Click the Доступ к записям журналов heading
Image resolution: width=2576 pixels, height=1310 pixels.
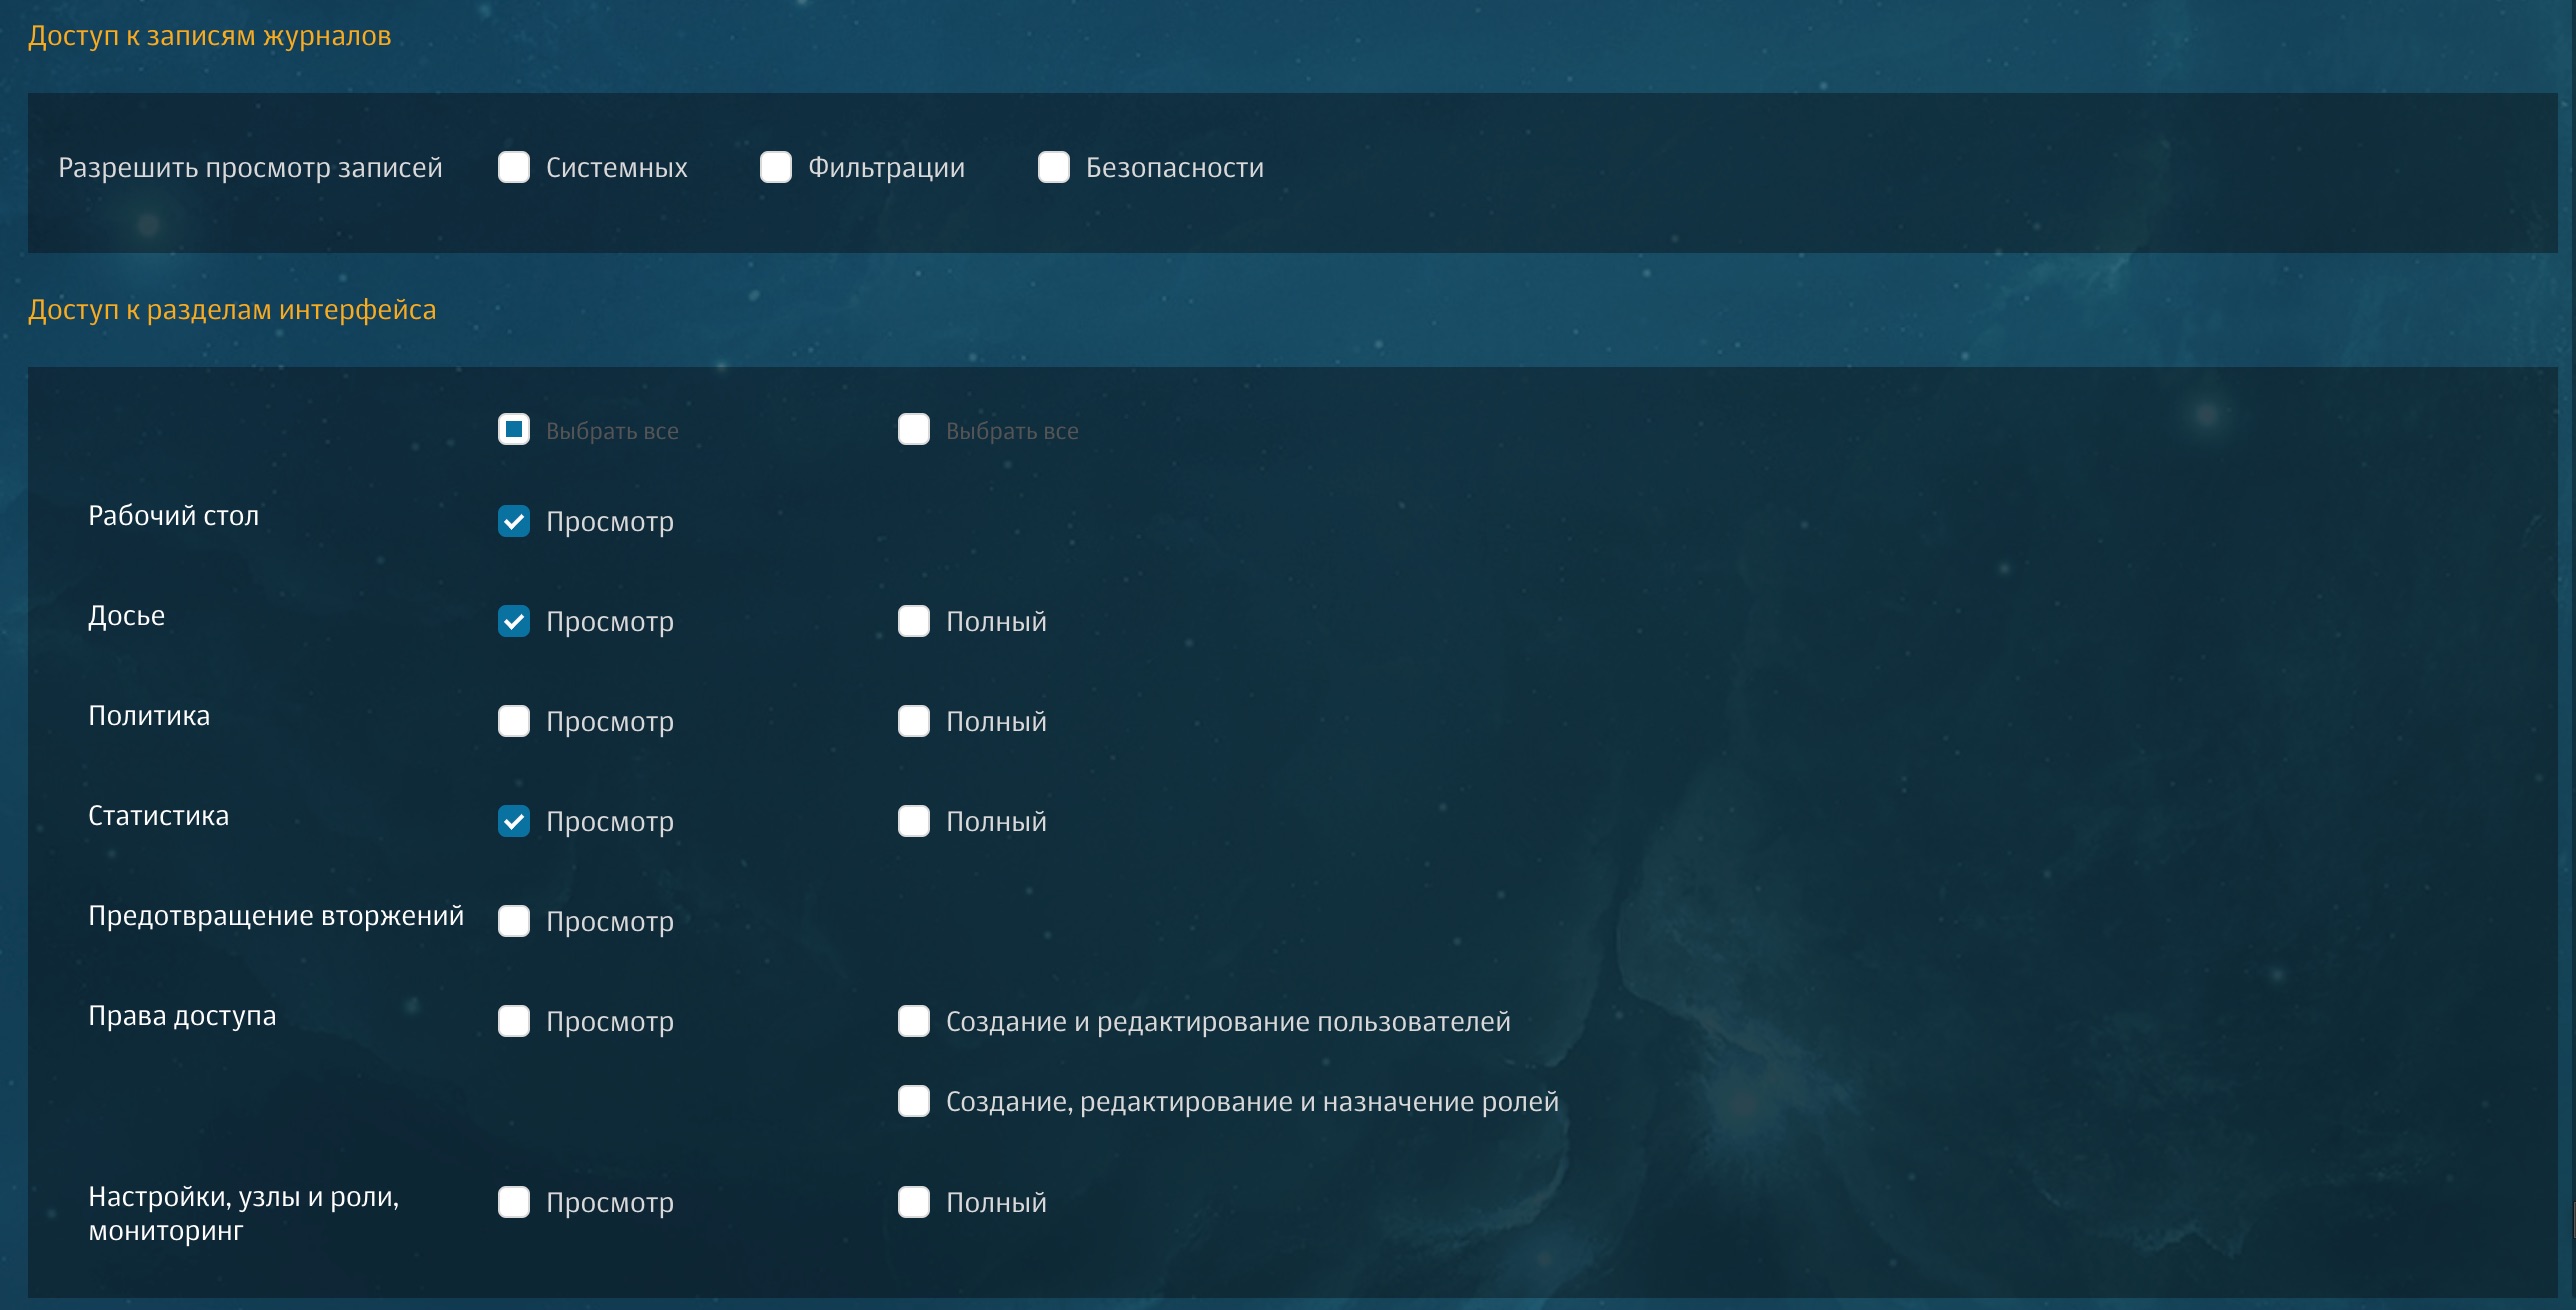(209, 36)
